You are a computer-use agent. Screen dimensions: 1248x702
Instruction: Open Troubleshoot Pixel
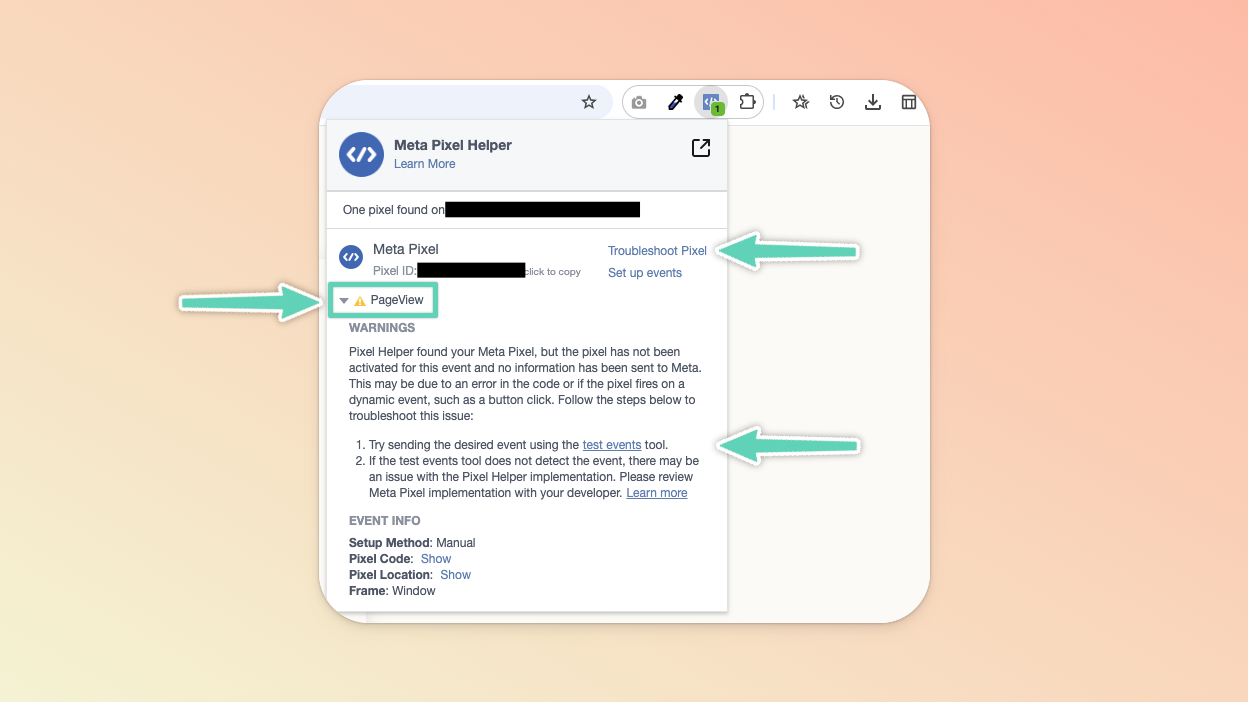click(657, 251)
